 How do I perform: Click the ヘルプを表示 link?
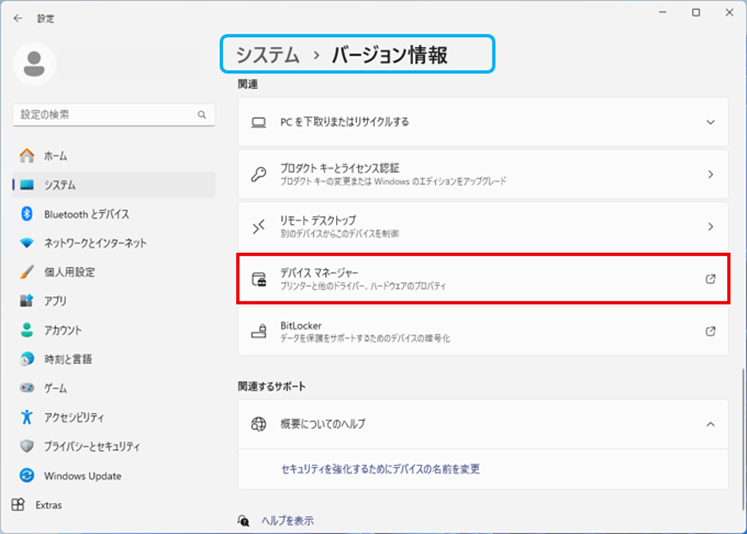(x=287, y=521)
